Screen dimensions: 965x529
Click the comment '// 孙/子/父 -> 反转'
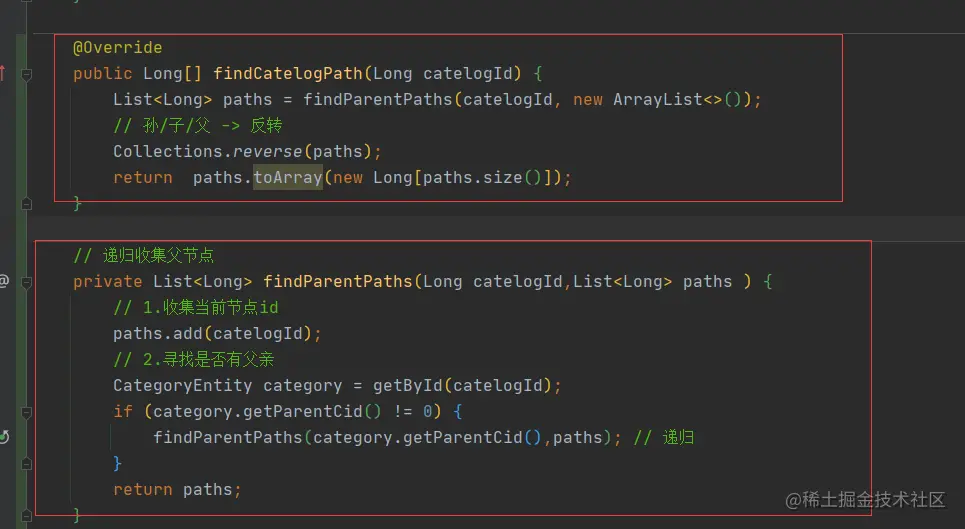[x=198, y=125]
